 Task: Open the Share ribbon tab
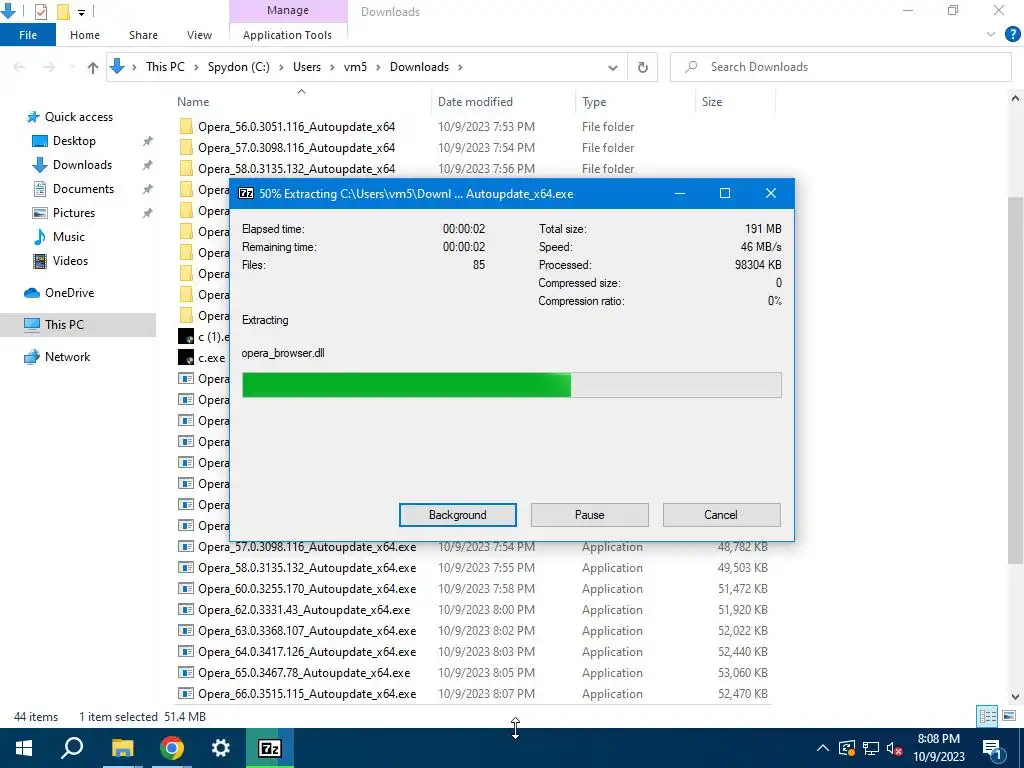pyautogui.click(x=143, y=35)
